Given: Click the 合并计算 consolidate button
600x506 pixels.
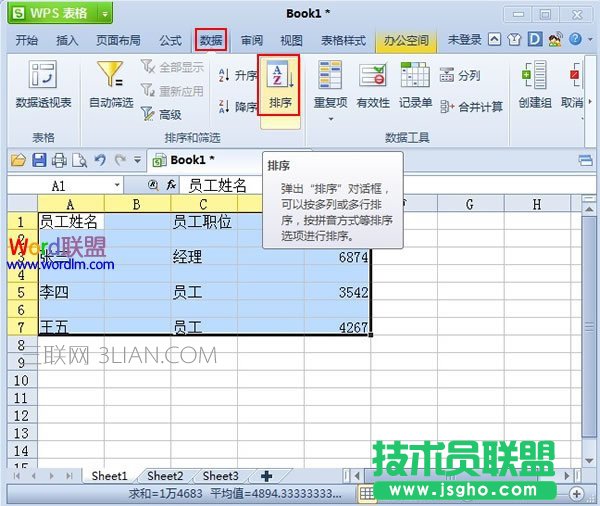Looking at the screenshot, I should click(471, 106).
